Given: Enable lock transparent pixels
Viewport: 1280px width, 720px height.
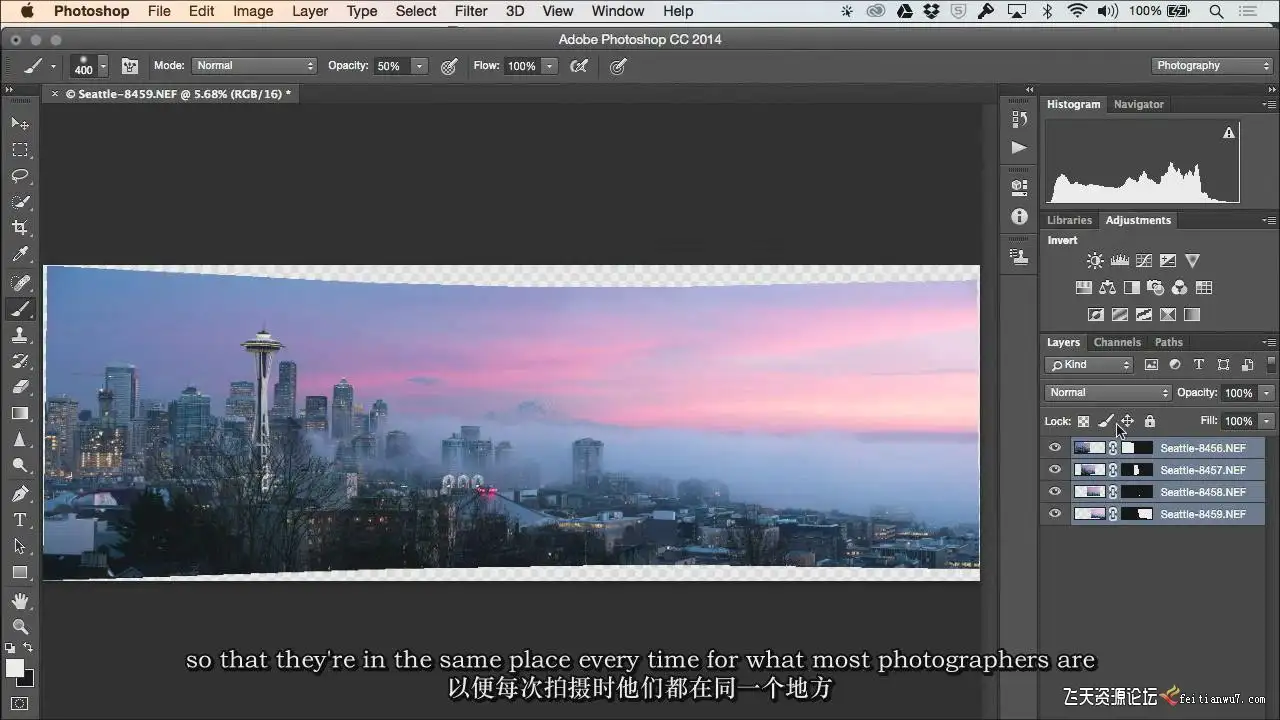Looking at the screenshot, I should tap(1083, 422).
